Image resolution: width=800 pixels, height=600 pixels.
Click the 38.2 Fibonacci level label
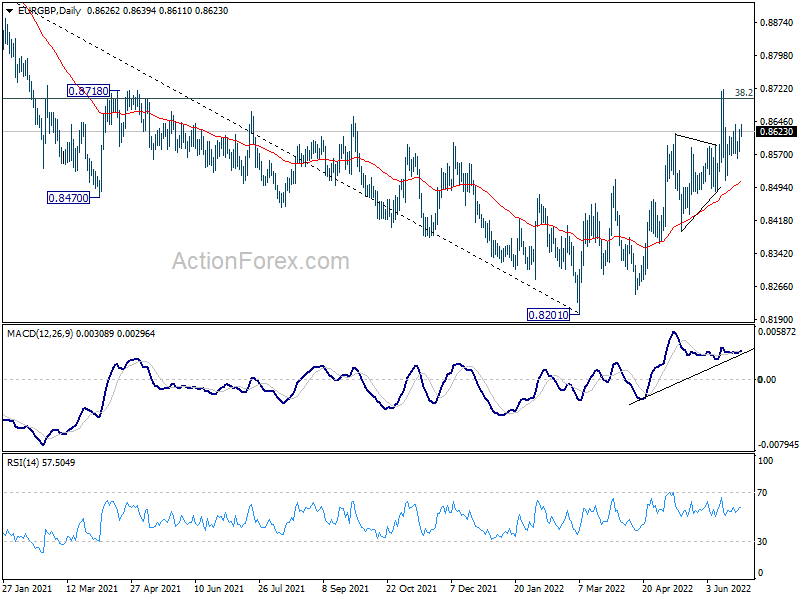[743, 93]
